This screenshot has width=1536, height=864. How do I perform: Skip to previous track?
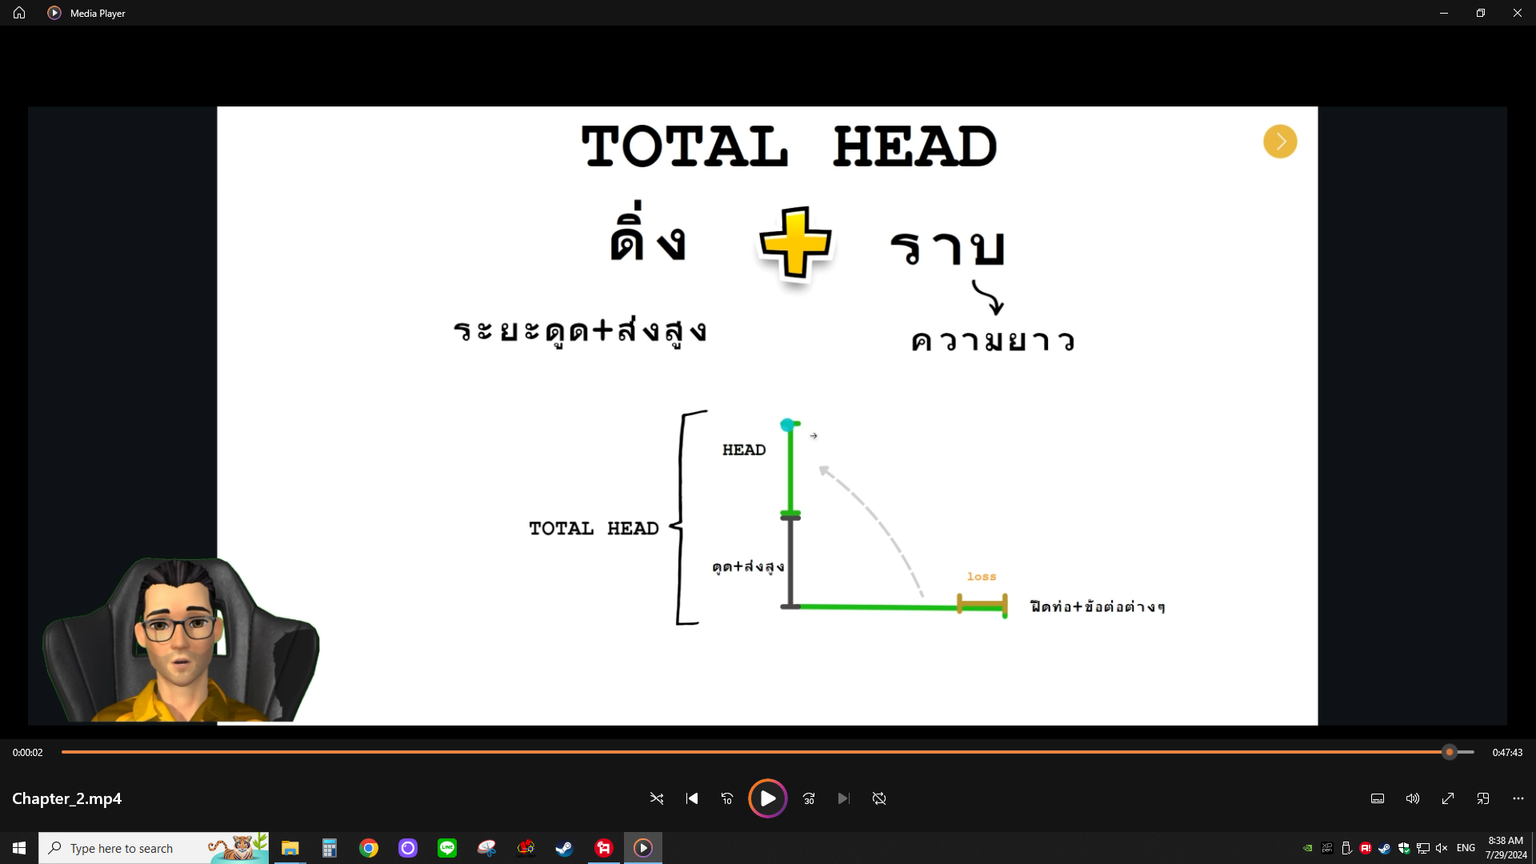point(692,799)
